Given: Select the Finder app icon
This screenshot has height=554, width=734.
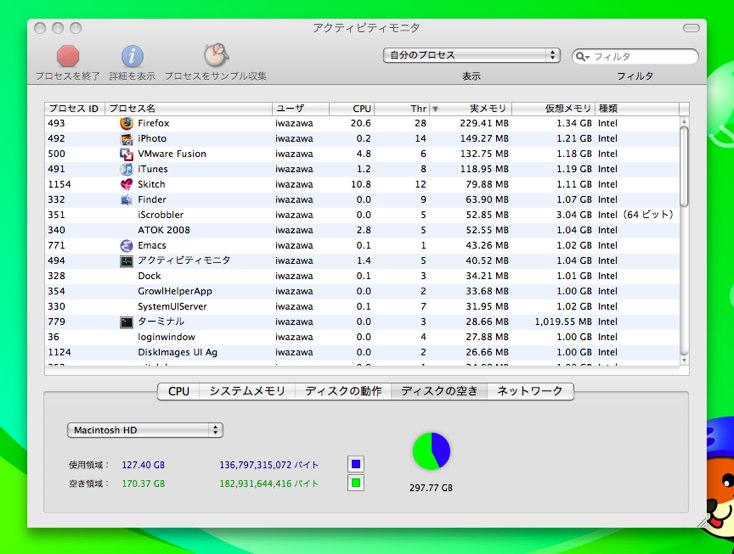Looking at the screenshot, I should tap(126, 200).
